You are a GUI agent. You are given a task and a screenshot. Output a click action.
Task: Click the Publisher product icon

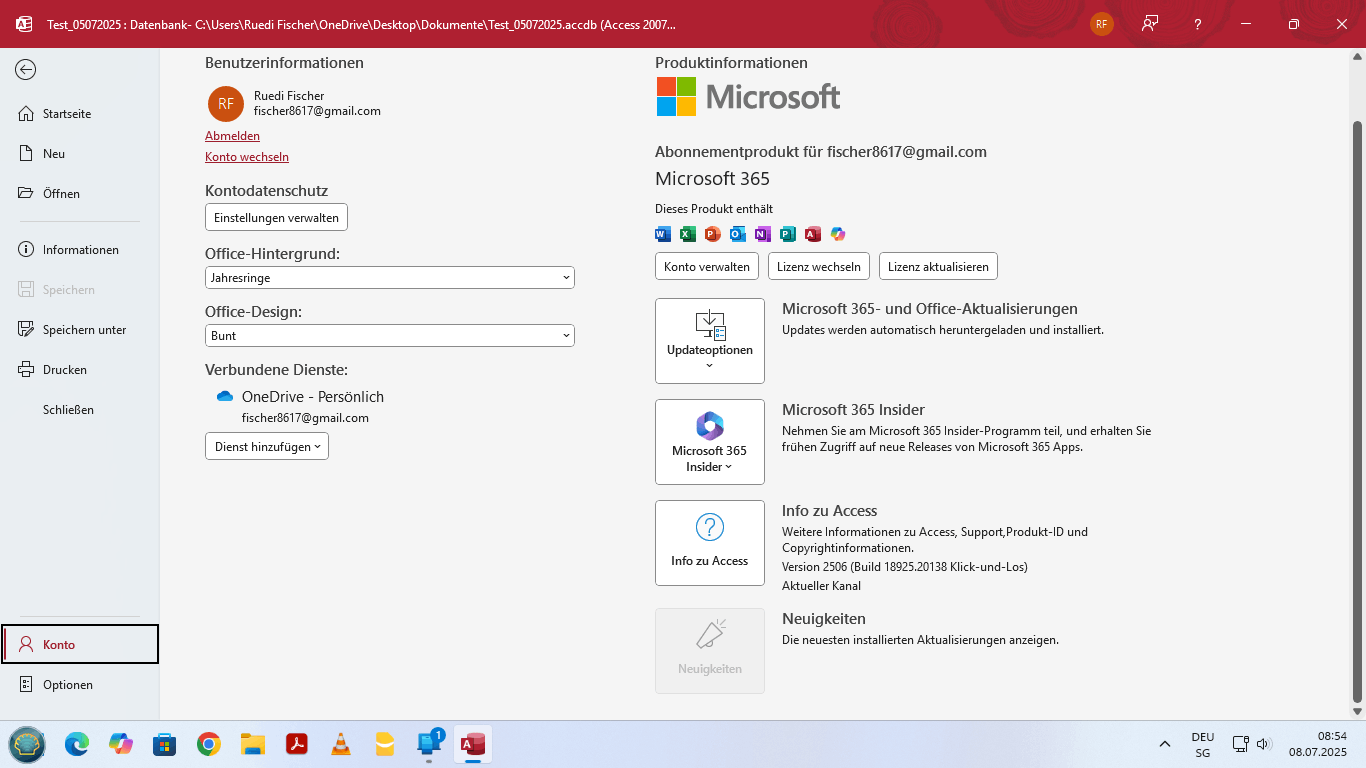pos(788,234)
